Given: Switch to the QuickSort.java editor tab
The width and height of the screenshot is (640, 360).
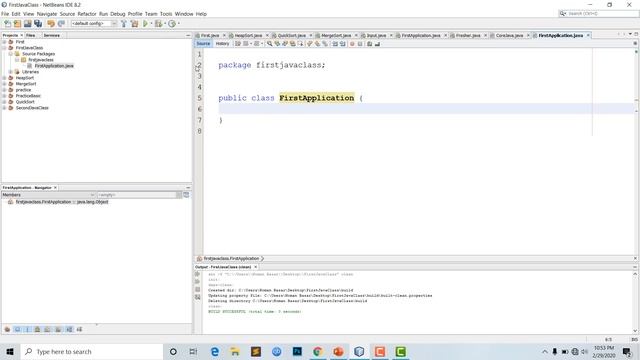Looking at the screenshot, I should tap(291, 36).
